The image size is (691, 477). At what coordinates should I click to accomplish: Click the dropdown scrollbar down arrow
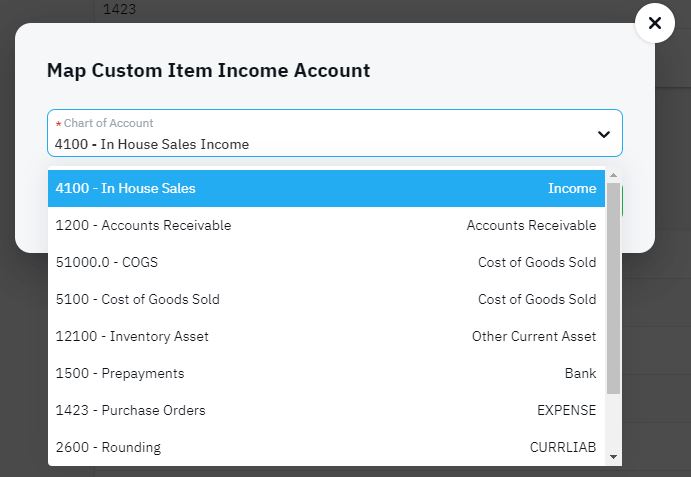click(x=613, y=457)
